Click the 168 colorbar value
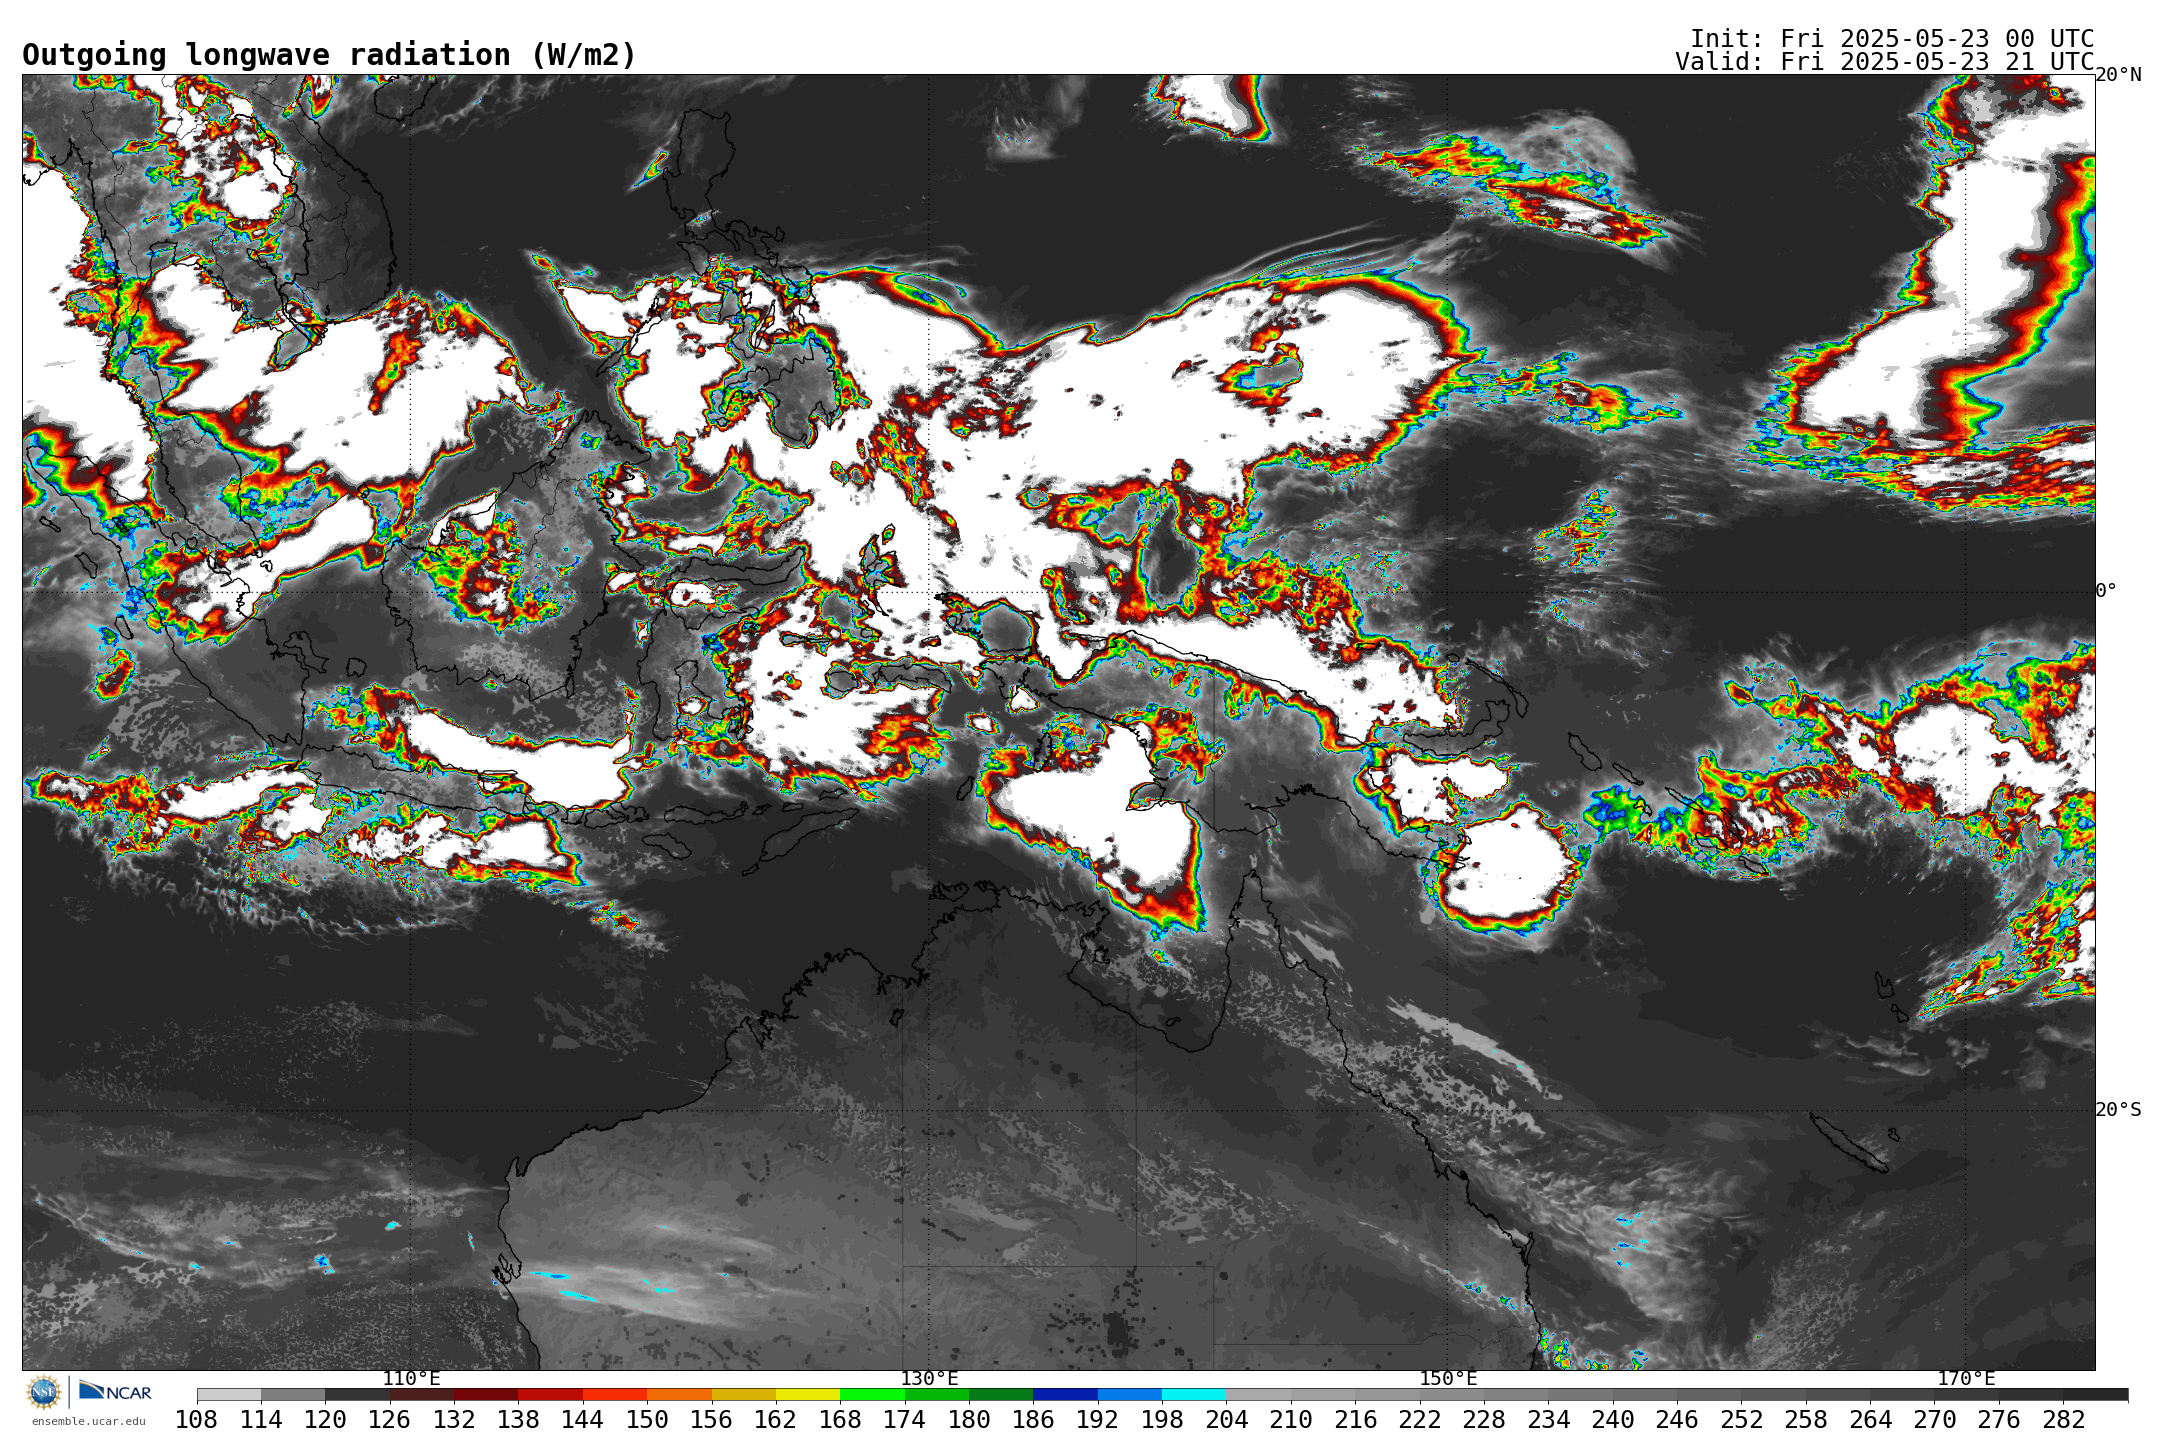Viewport: 2160px width, 1433px height. 840,1419
